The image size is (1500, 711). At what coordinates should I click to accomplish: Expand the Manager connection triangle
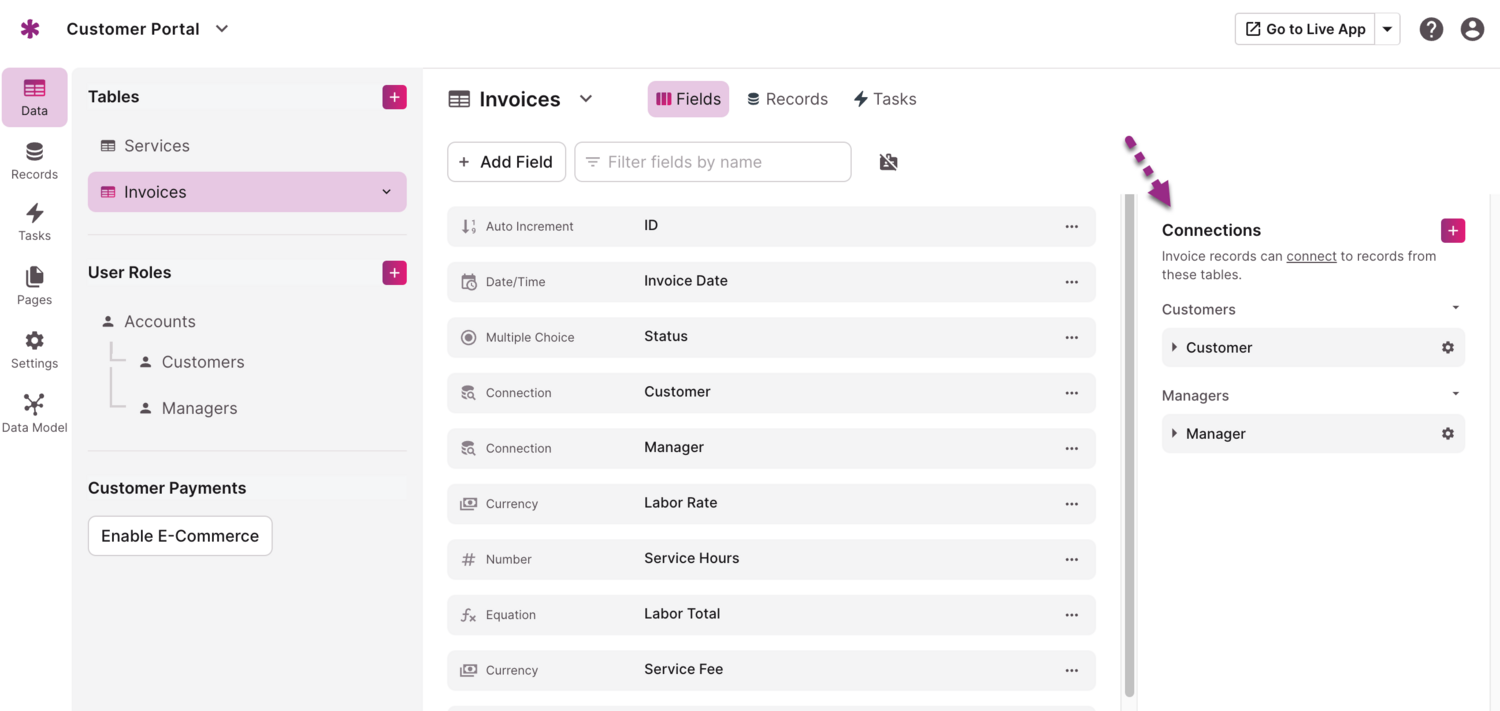click(x=1174, y=434)
